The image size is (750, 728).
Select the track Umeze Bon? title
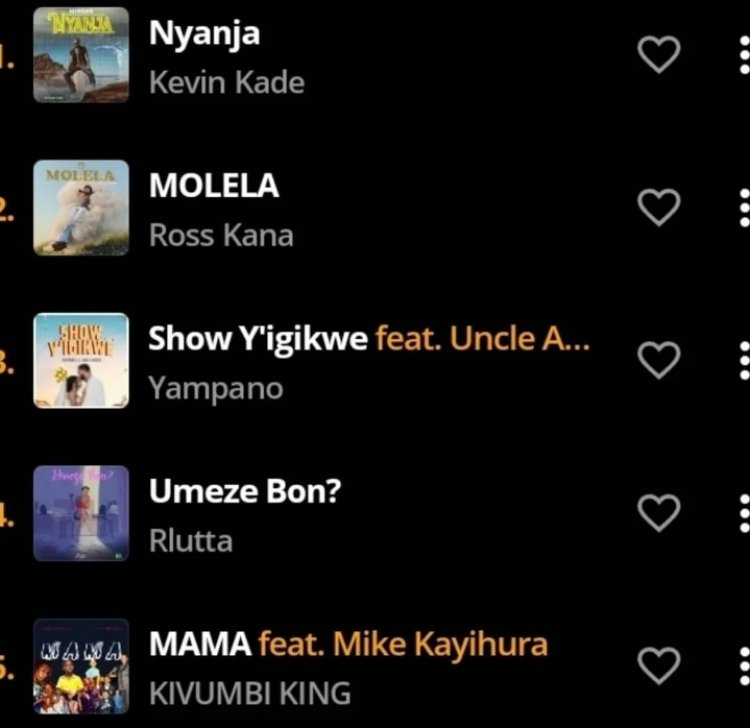[x=245, y=491]
